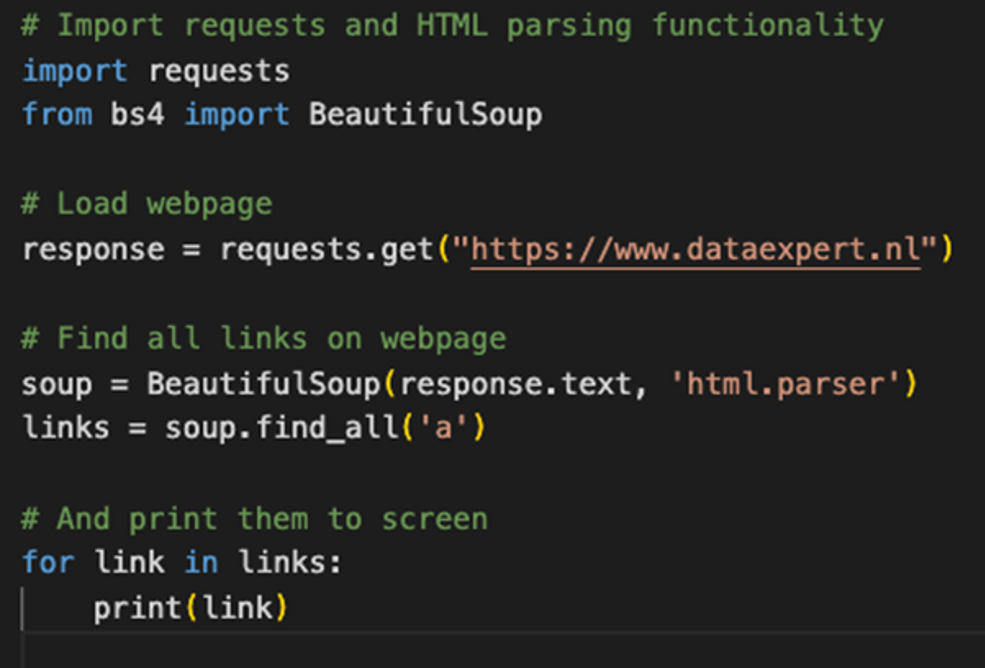Click the 'from' keyword in bs4 import
This screenshot has width=985, height=668.
57,114
